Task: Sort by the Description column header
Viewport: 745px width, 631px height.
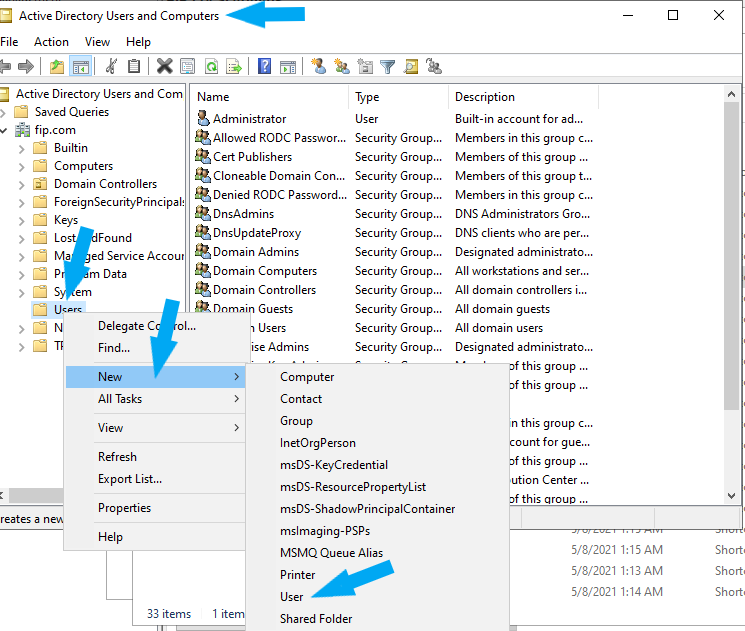Action: pos(523,97)
